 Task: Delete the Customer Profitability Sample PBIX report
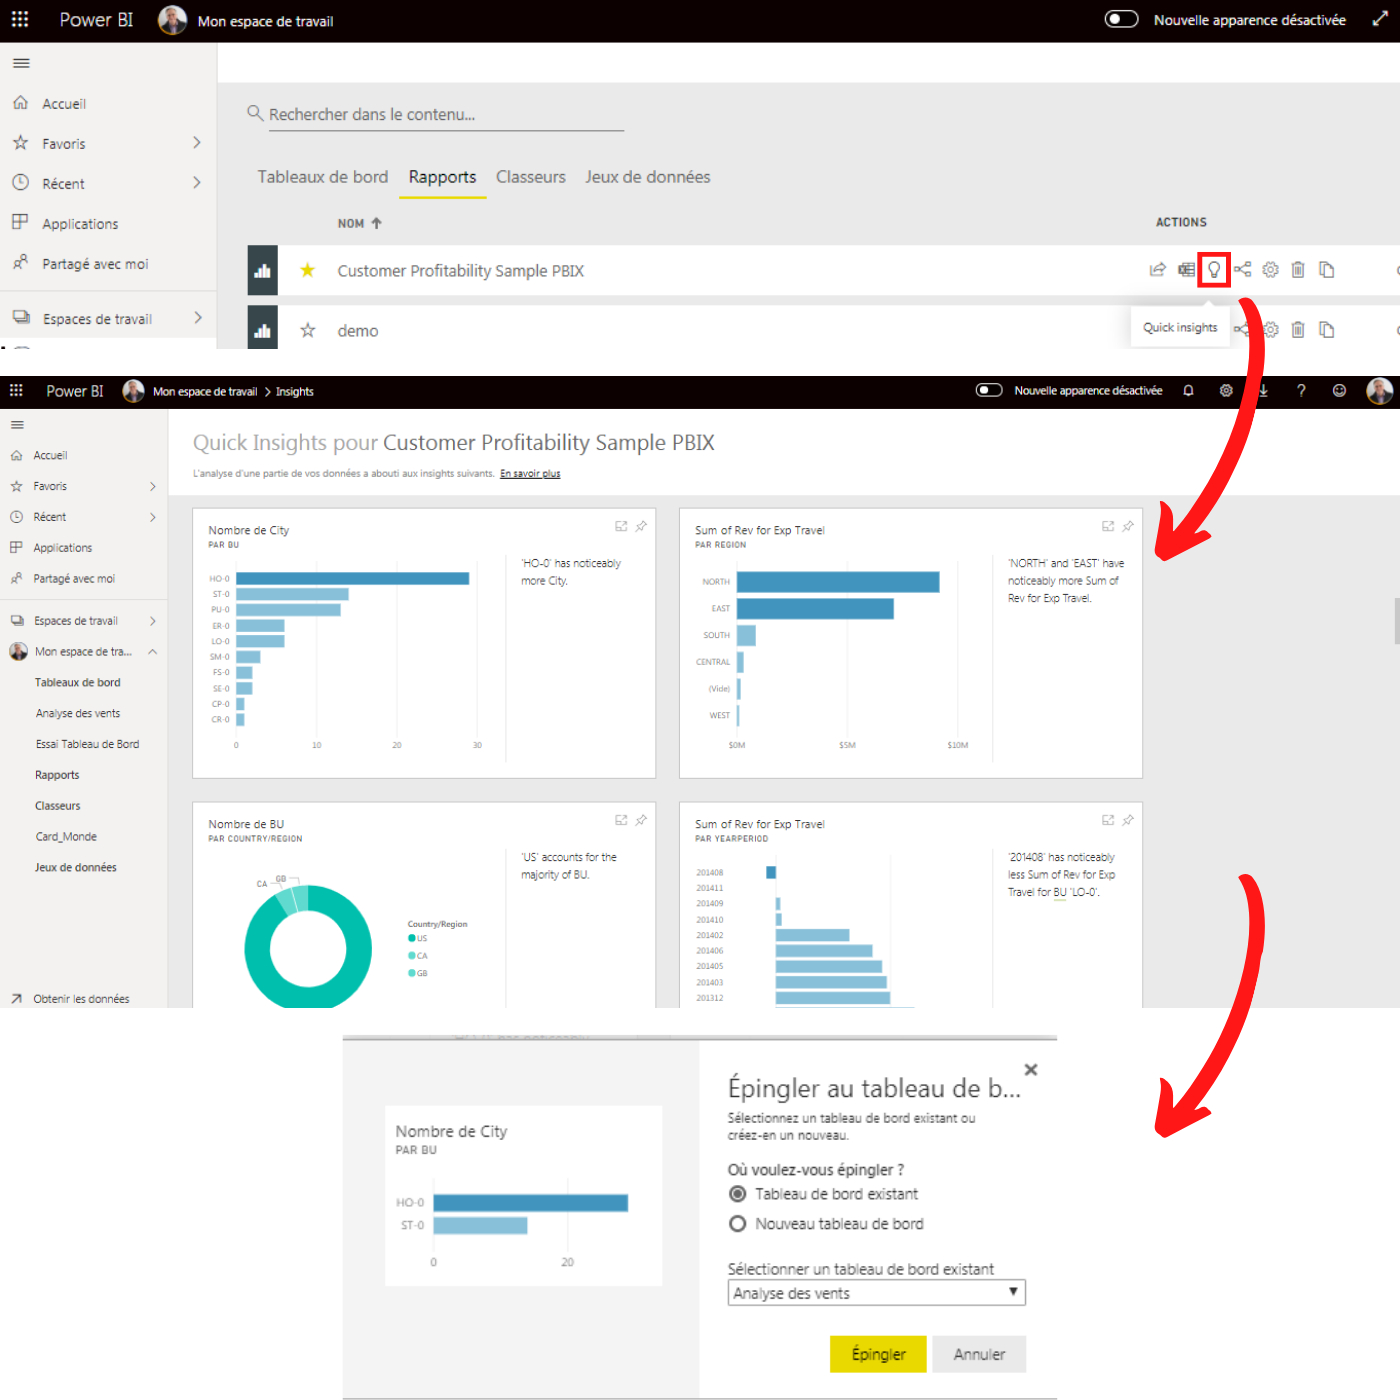click(1298, 270)
